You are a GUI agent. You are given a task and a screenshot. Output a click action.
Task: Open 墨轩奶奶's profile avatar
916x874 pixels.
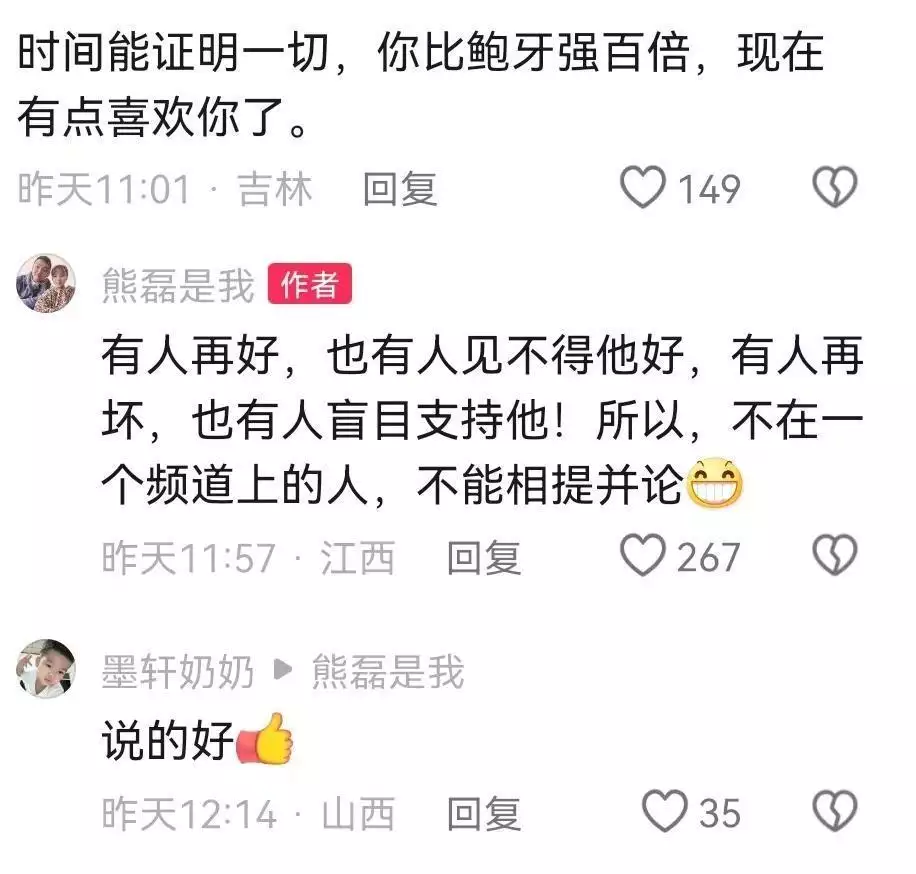46,668
